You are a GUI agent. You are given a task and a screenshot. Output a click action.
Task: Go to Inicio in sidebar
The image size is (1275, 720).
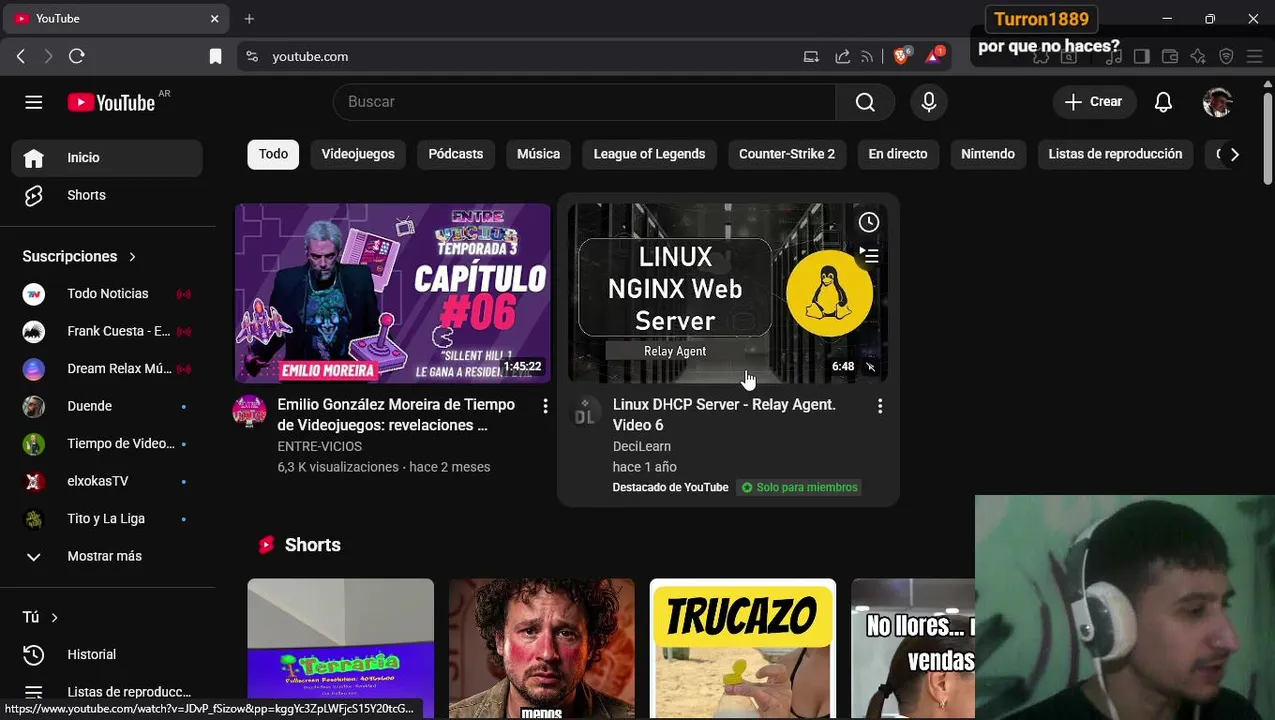click(107, 158)
